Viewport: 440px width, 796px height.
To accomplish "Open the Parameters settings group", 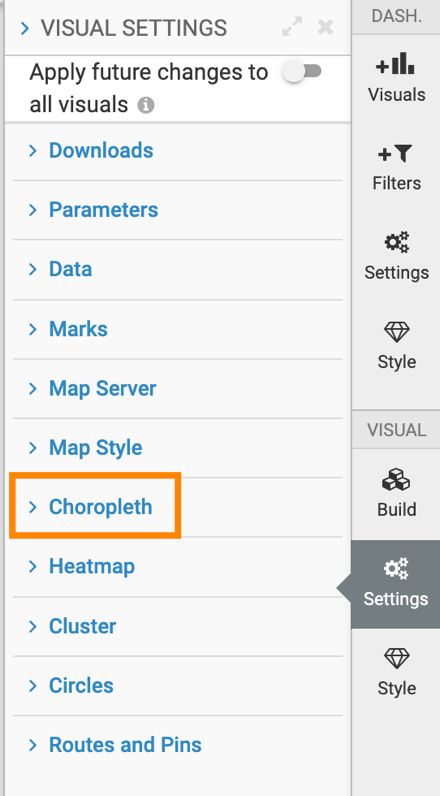I will click(178, 210).
